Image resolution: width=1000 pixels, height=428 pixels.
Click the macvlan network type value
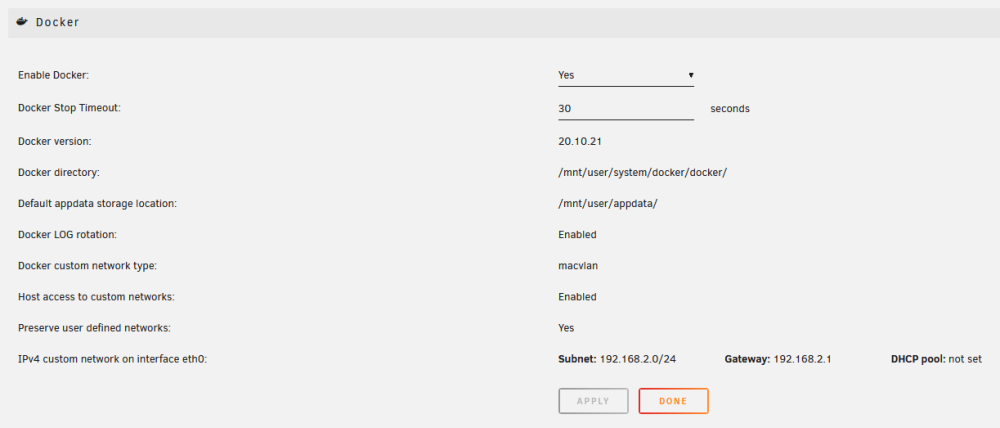tap(578, 266)
